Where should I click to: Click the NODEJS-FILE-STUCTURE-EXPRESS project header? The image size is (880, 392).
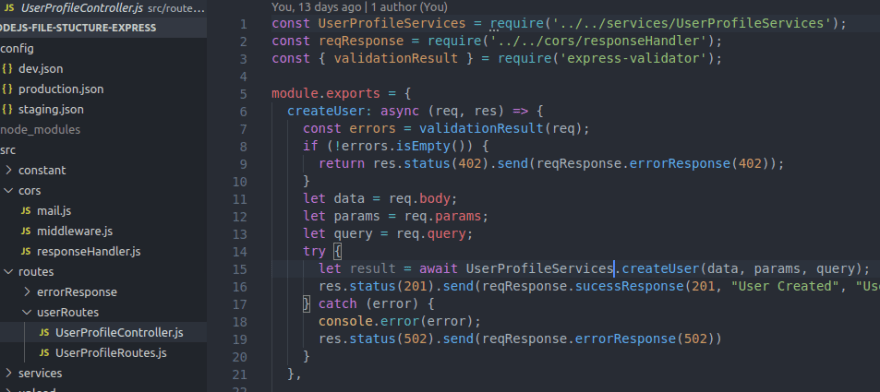[x=103, y=28]
